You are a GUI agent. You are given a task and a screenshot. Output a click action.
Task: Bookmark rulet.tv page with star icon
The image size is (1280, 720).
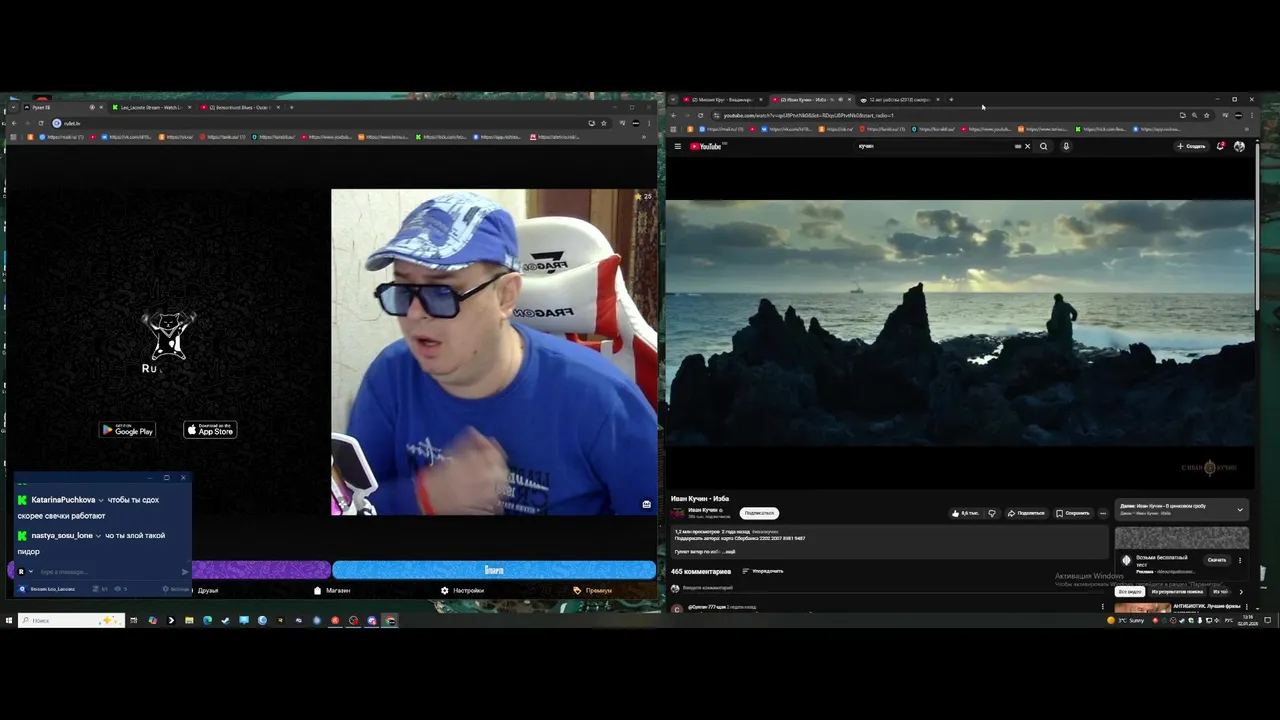pos(603,123)
